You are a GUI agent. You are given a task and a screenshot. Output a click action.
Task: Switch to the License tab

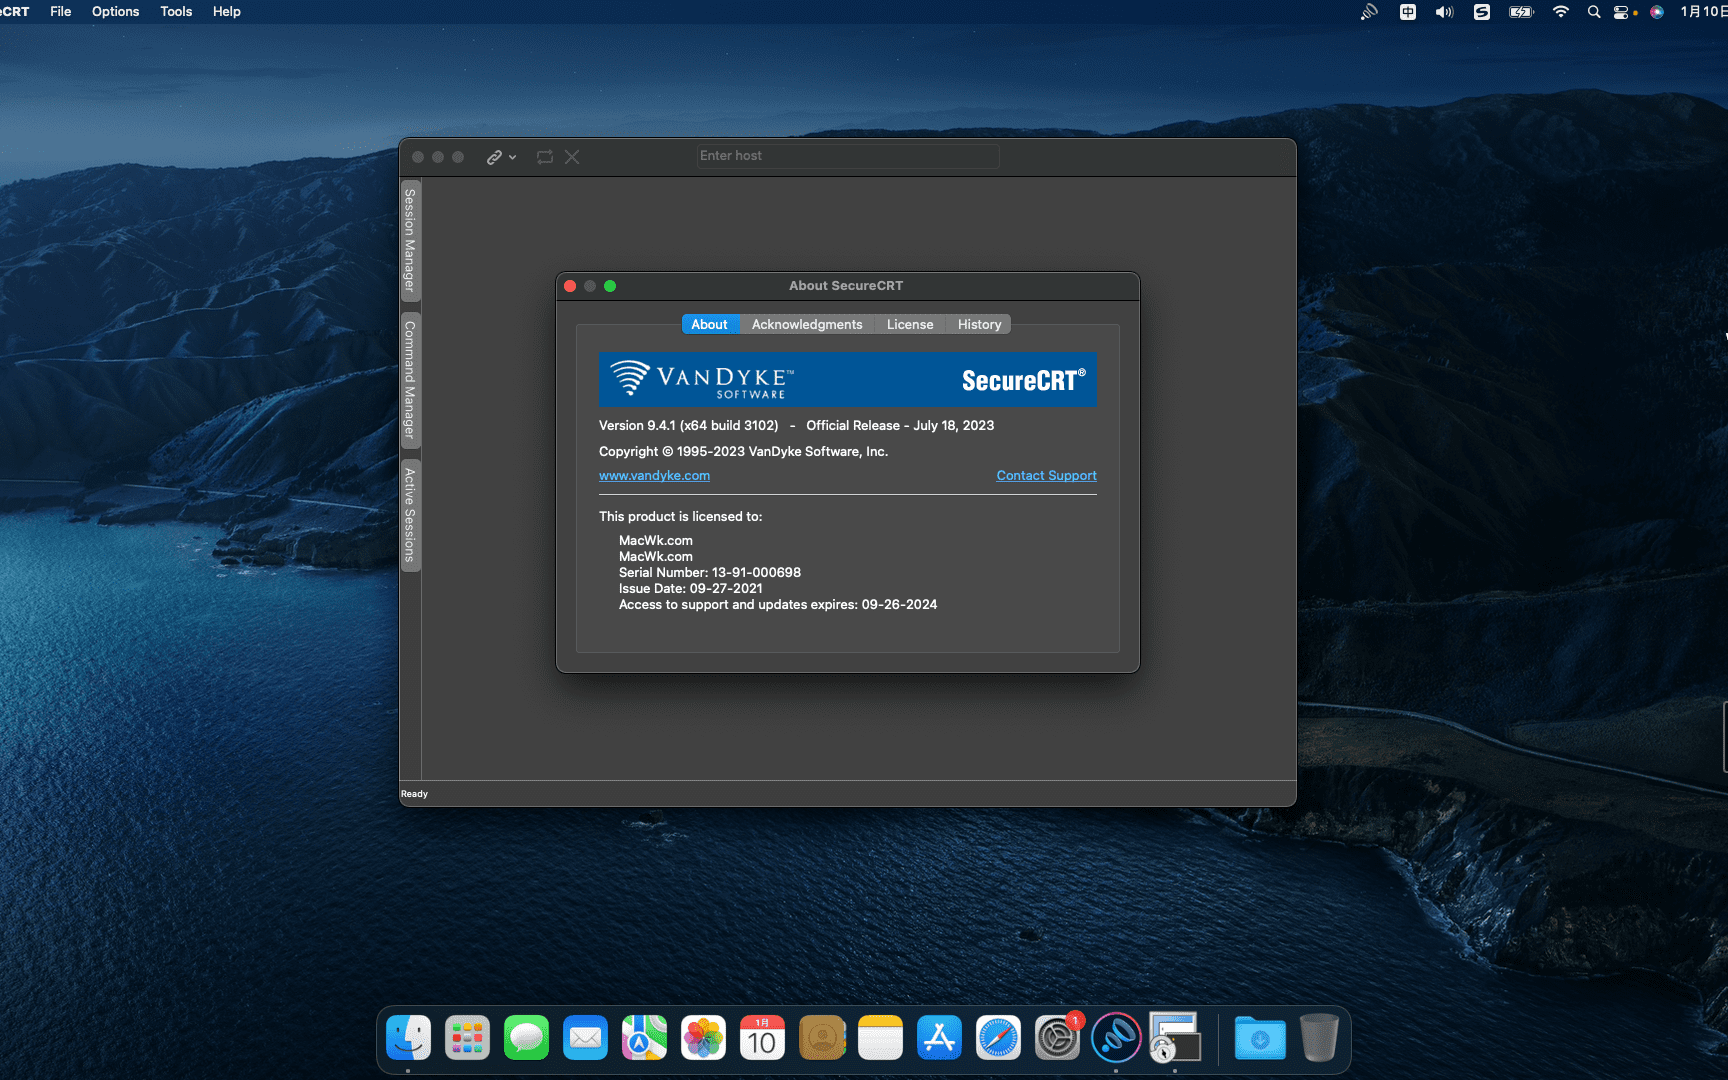(910, 324)
